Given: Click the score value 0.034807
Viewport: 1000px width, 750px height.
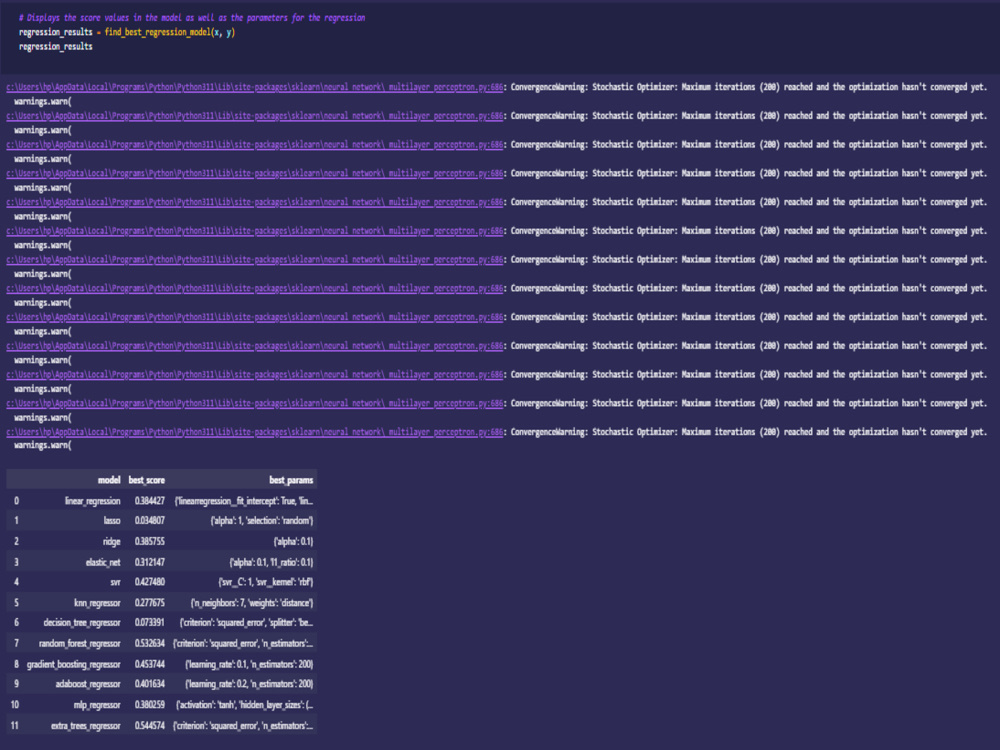Looking at the screenshot, I should click(150, 521).
